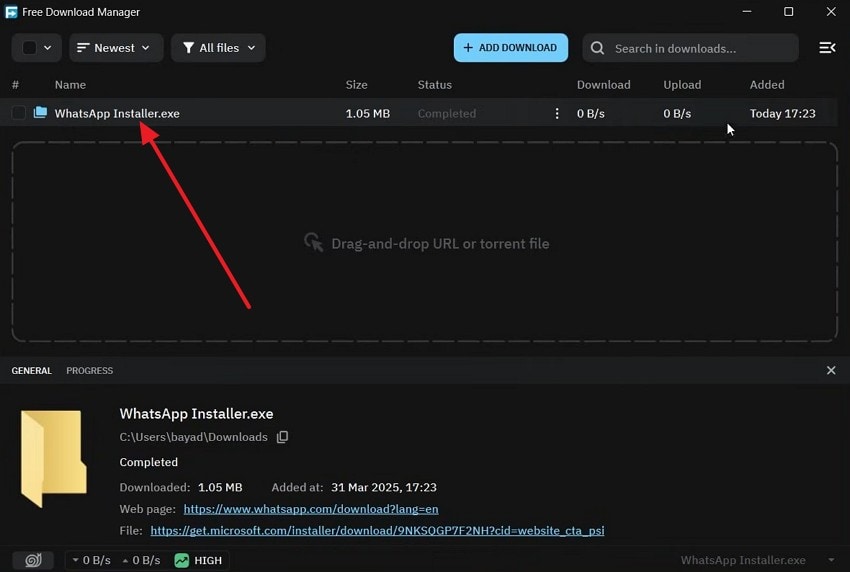
Task: Click the plus icon on ADD DOWNLOAD
Action: click(468, 48)
